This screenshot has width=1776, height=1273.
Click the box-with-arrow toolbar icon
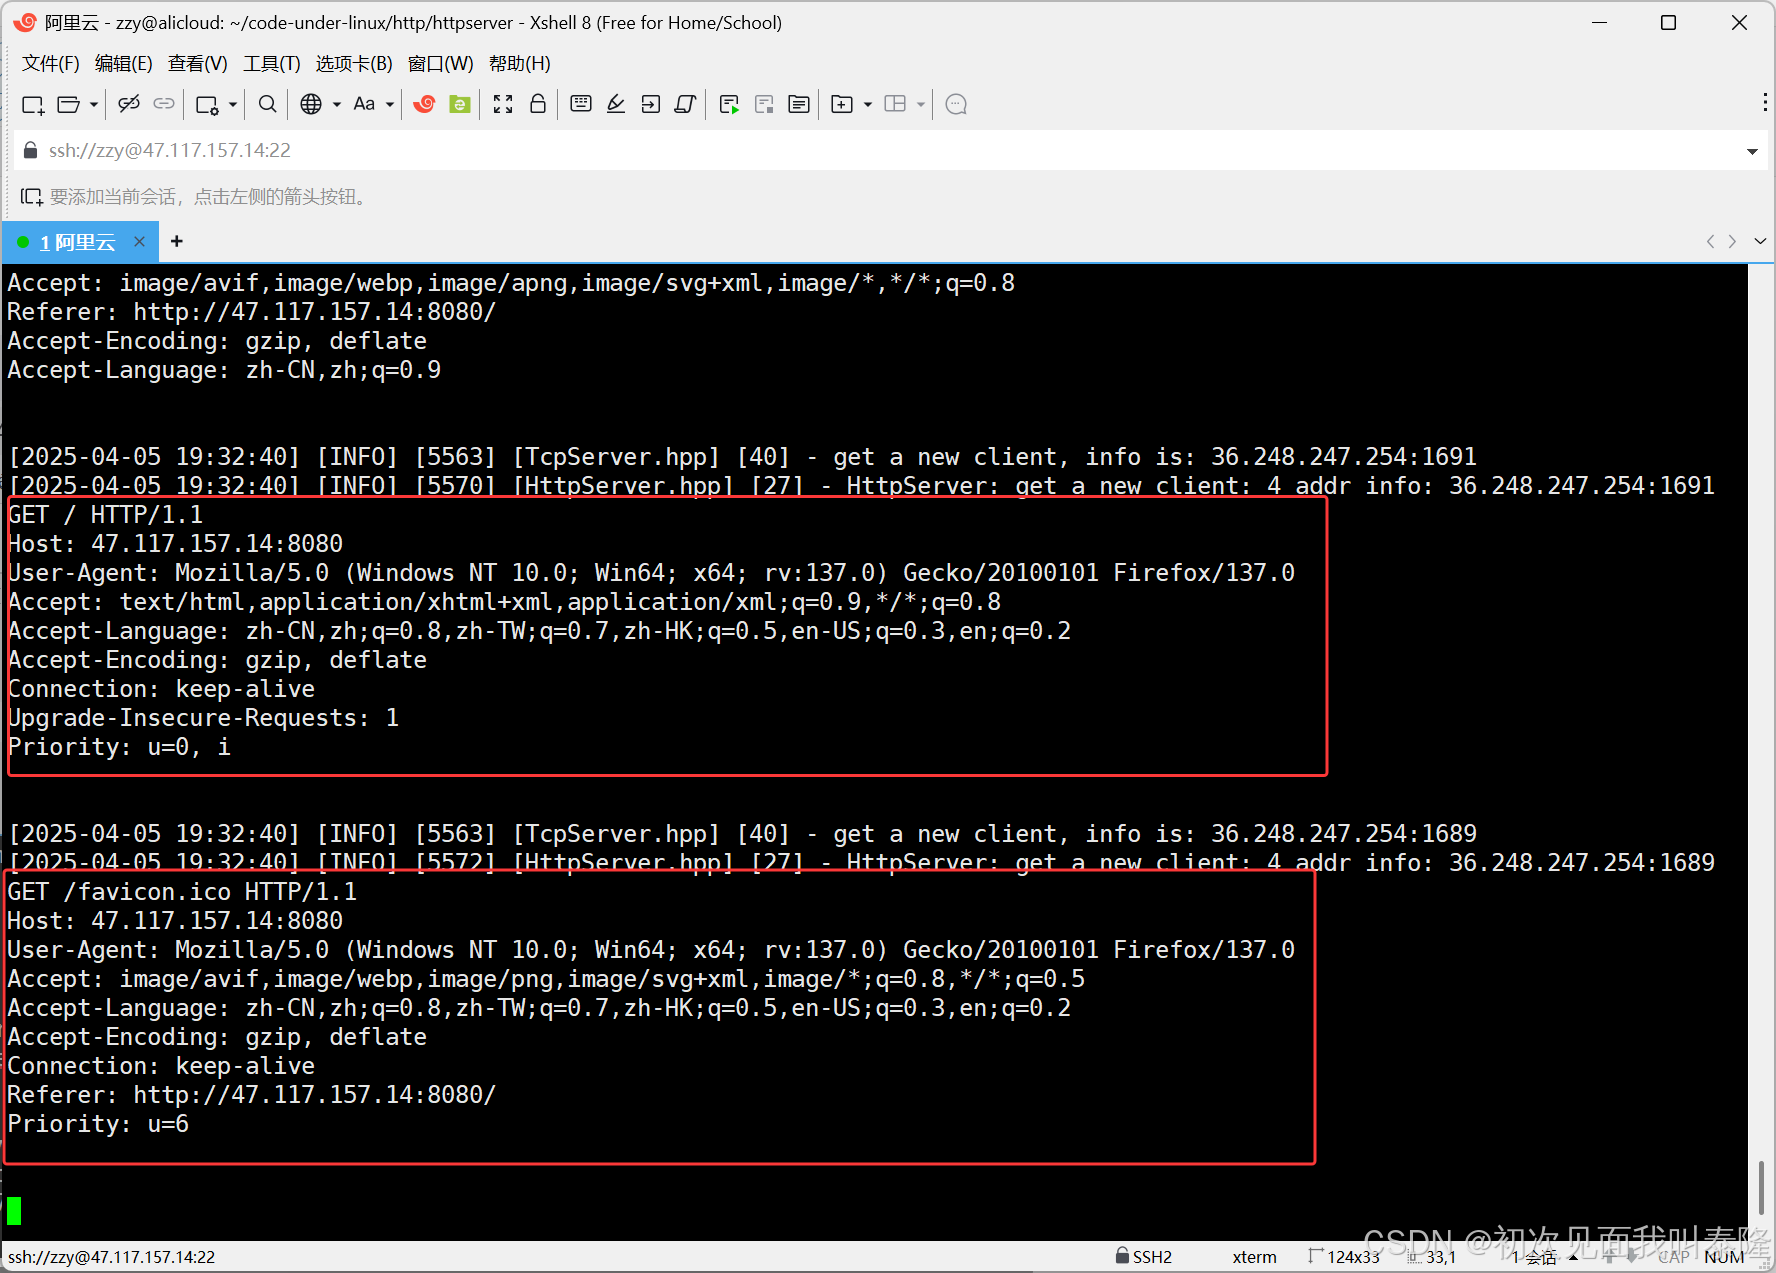point(651,104)
